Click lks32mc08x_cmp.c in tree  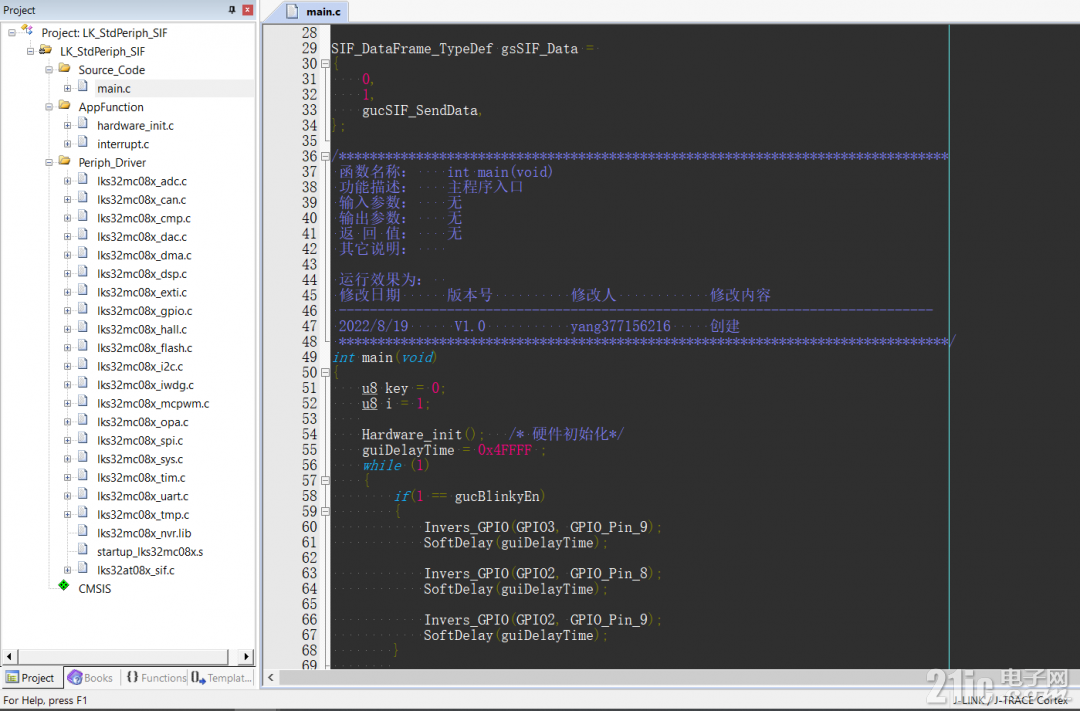(144, 218)
